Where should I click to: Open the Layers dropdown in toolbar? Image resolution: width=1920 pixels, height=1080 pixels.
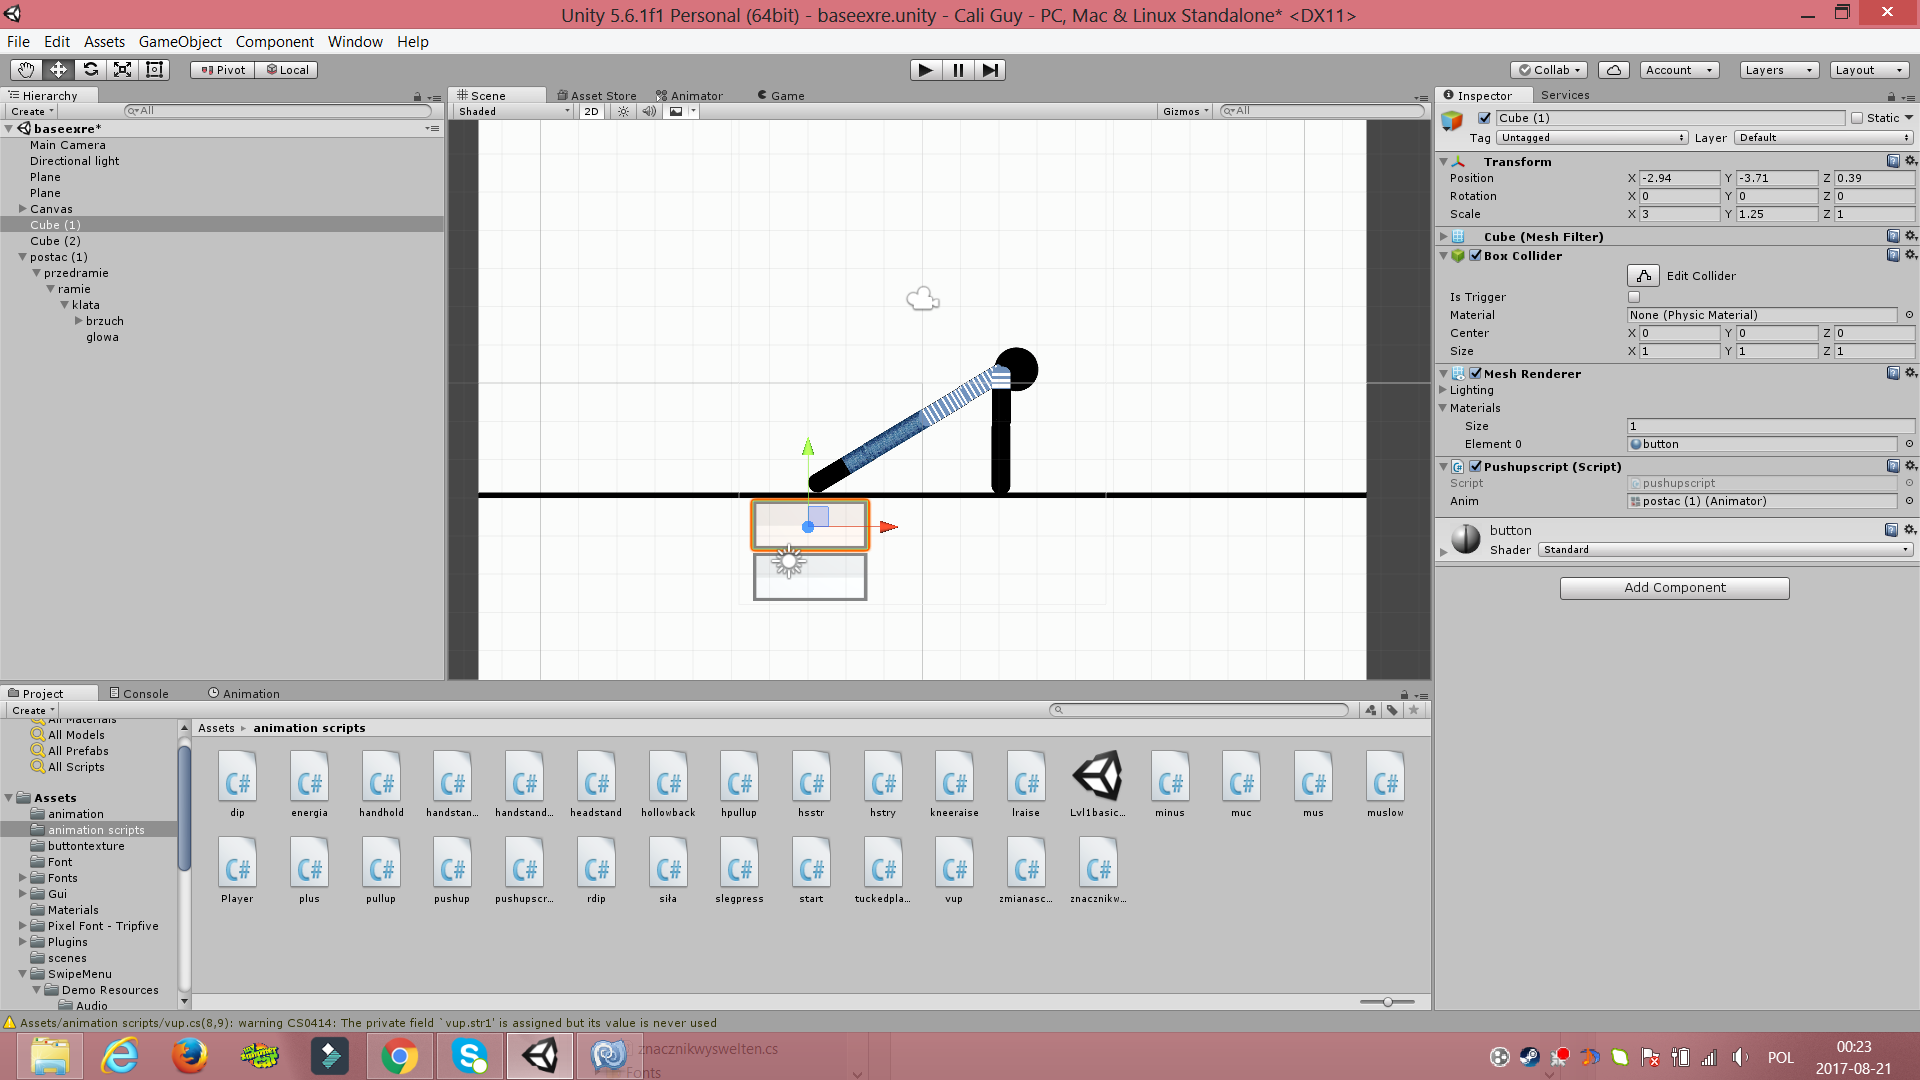pyautogui.click(x=1779, y=70)
